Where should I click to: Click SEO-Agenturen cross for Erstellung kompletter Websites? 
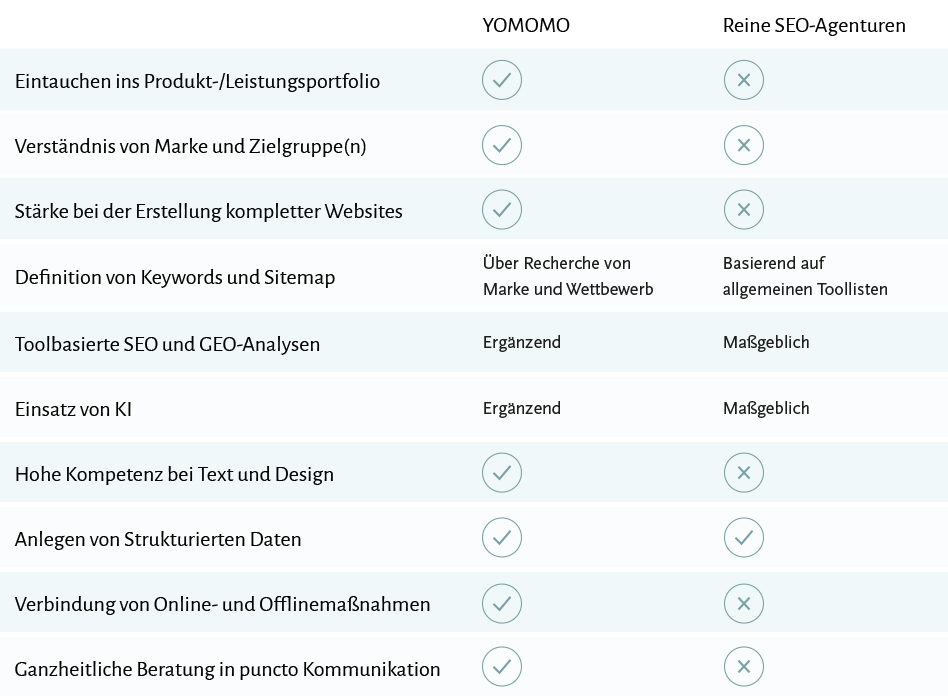744,210
